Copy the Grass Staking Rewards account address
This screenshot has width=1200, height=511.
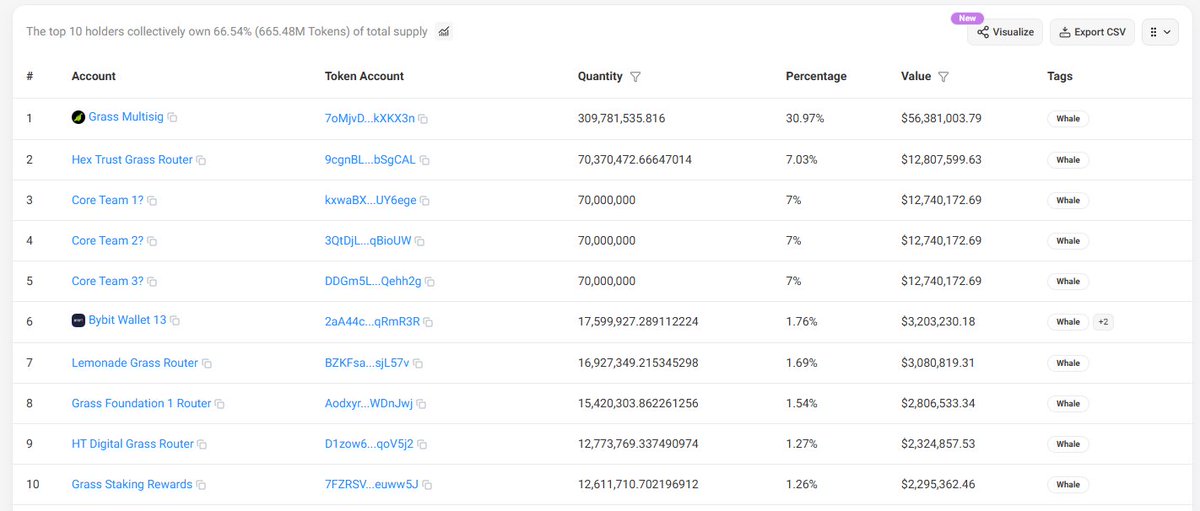pos(201,485)
